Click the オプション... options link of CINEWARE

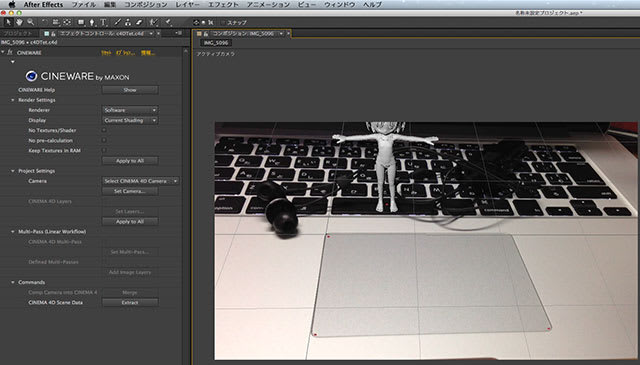tap(125, 53)
